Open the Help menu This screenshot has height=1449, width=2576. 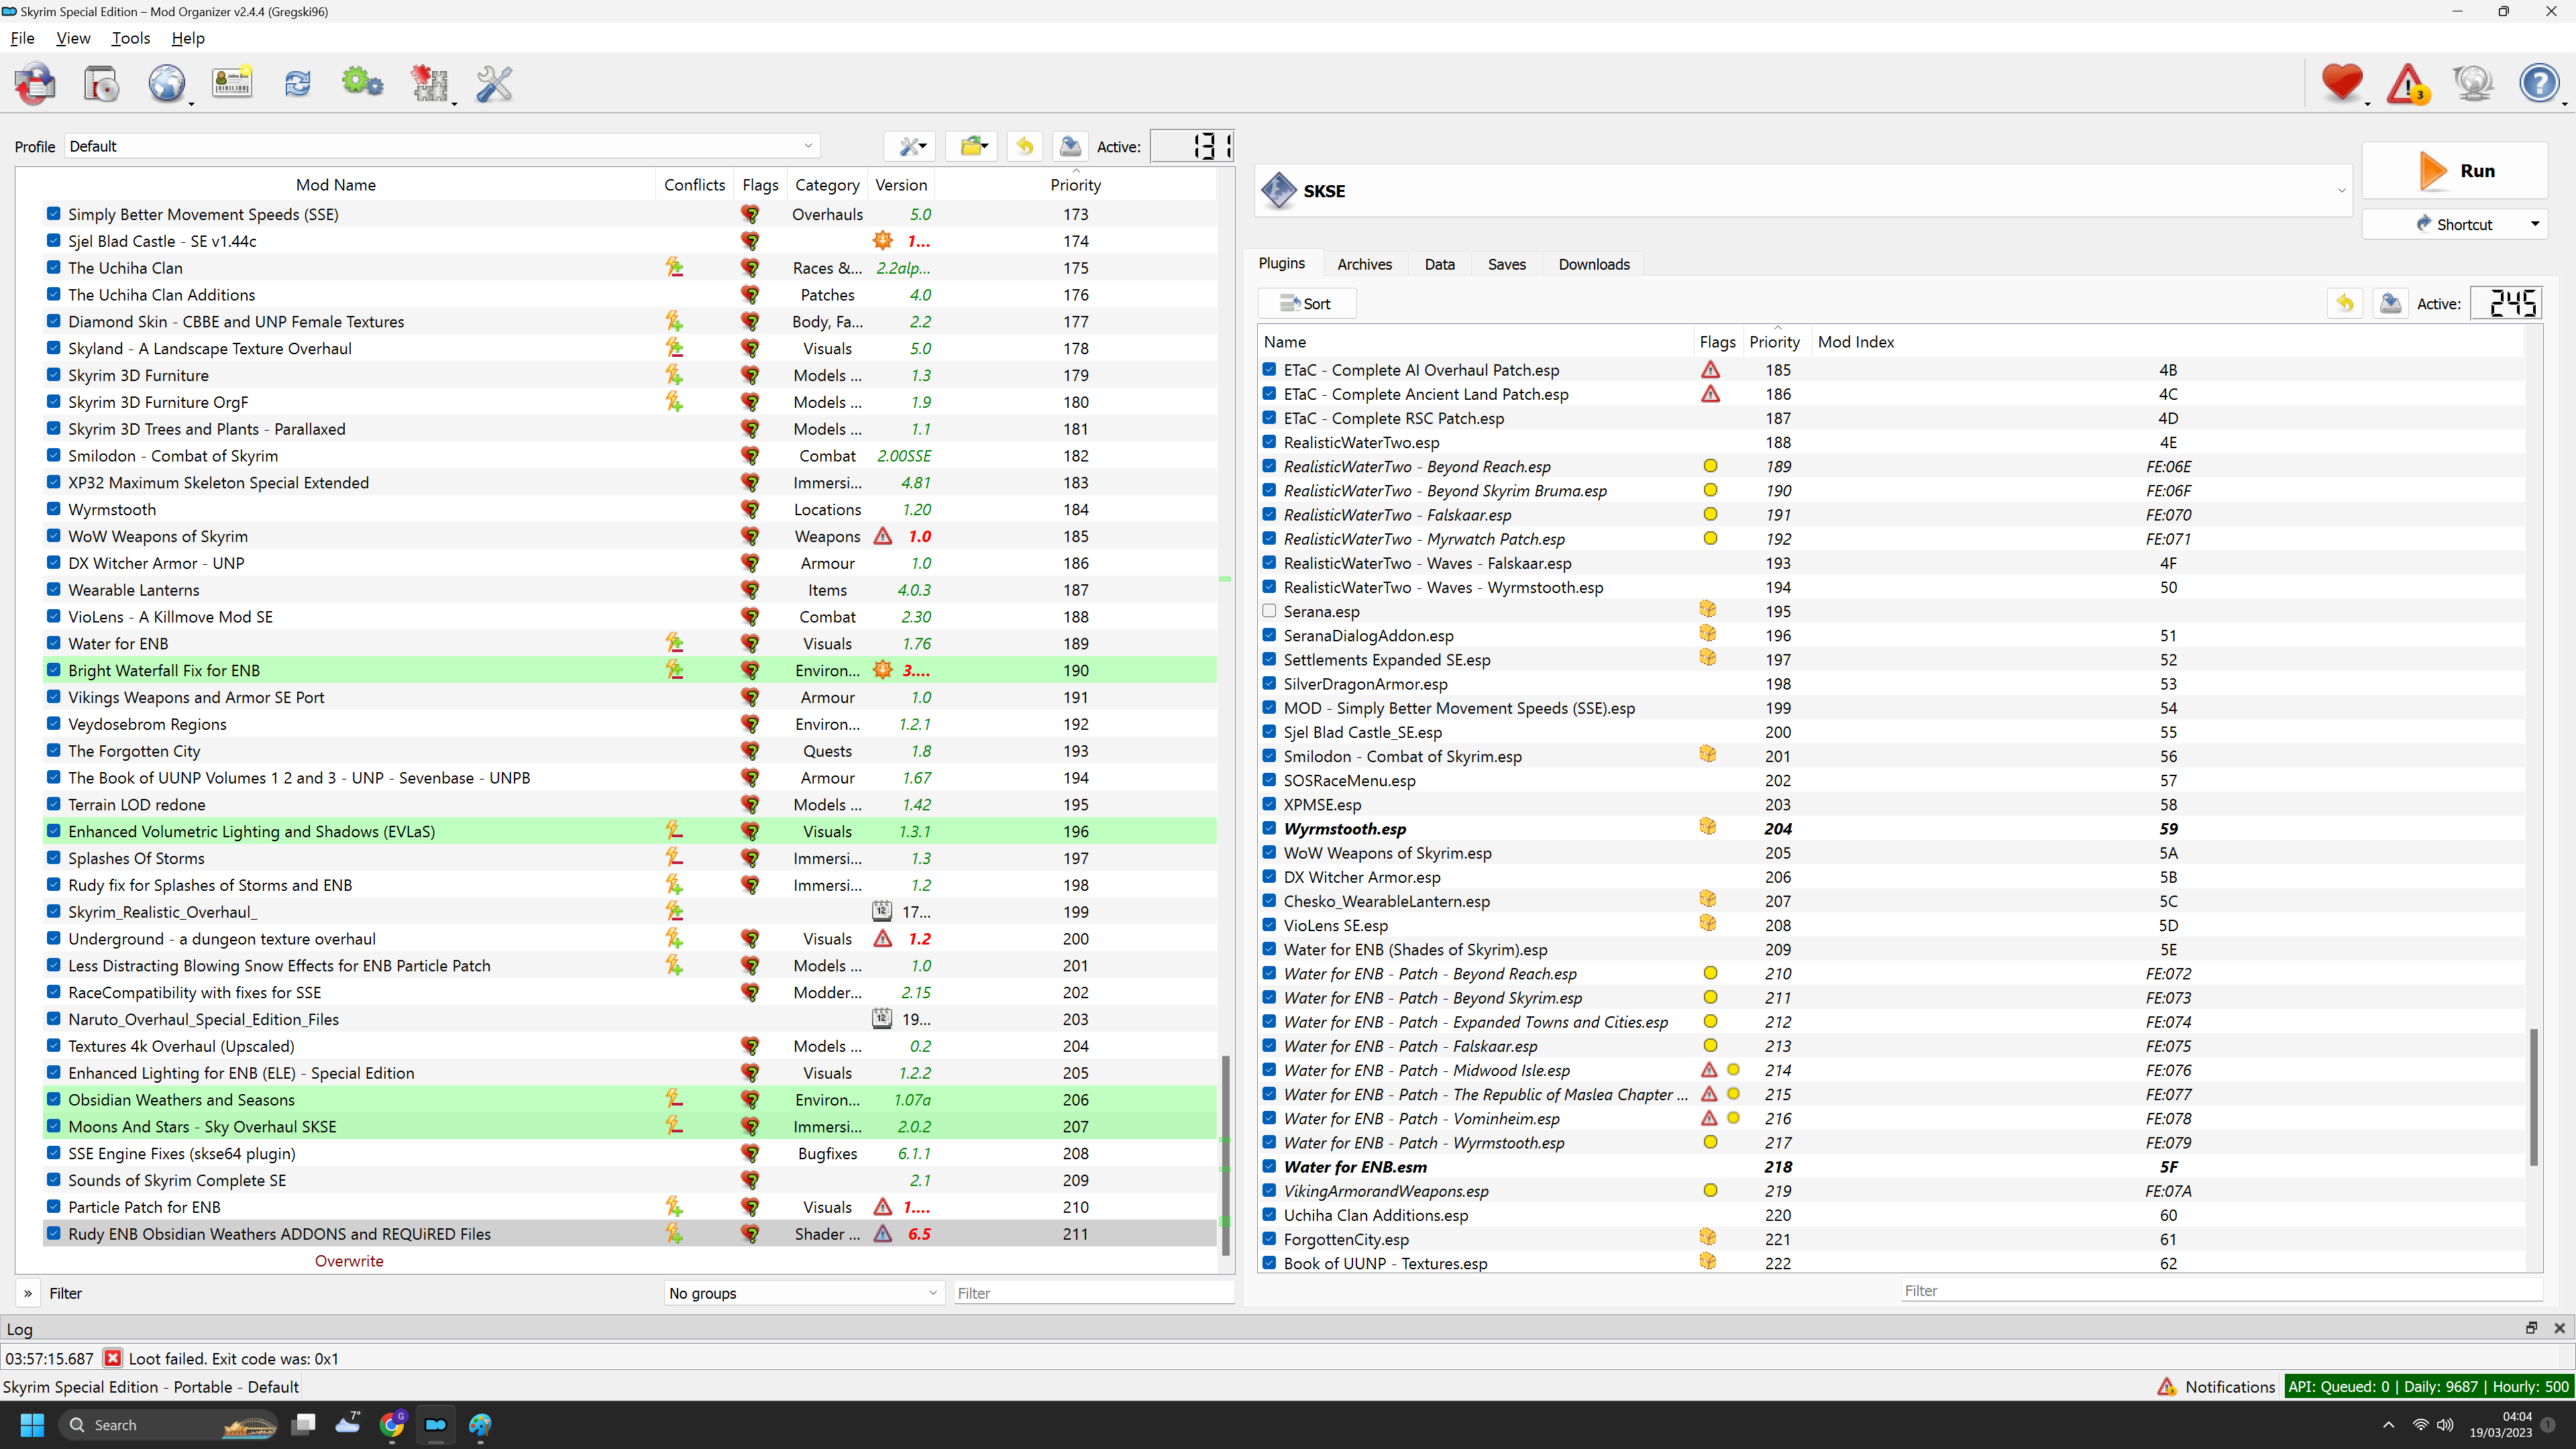[187, 38]
